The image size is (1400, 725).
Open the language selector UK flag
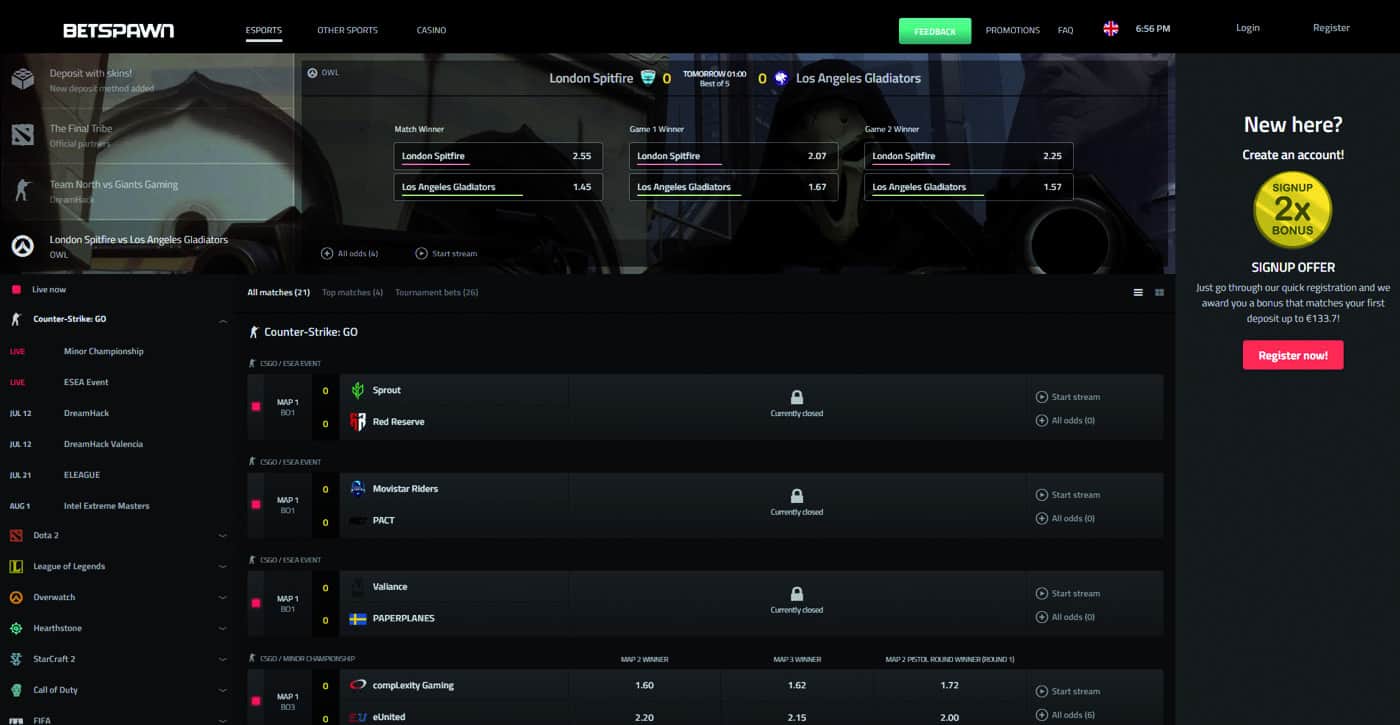pyautogui.click(x=1111, y=29)
